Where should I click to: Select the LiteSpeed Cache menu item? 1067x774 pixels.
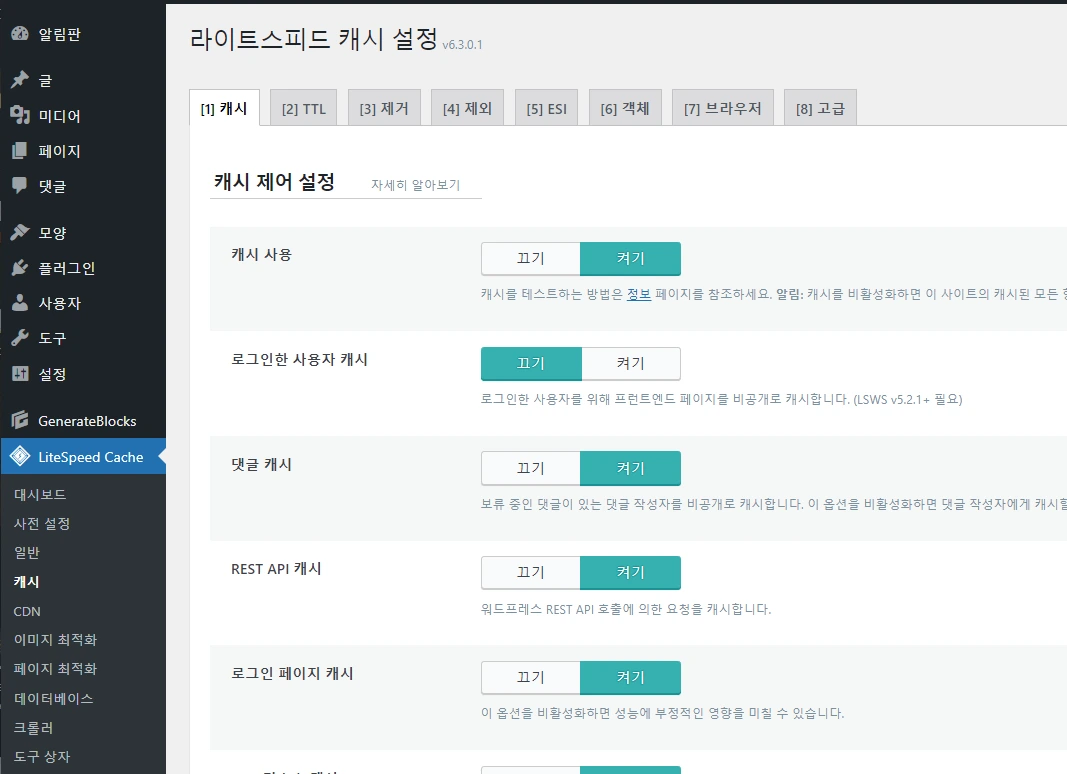click(x=83, y=456)
